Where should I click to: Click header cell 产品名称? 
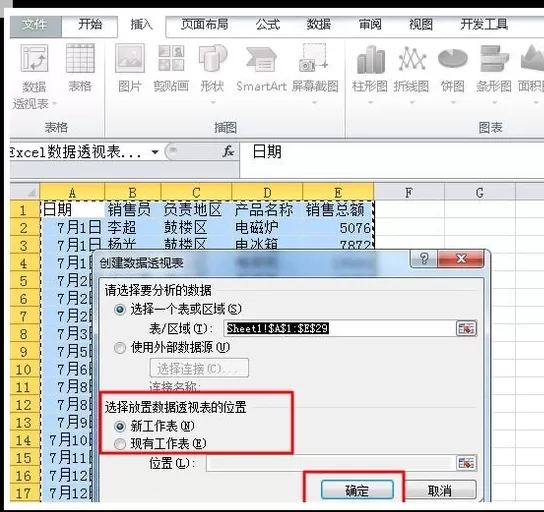pos(266,210)
